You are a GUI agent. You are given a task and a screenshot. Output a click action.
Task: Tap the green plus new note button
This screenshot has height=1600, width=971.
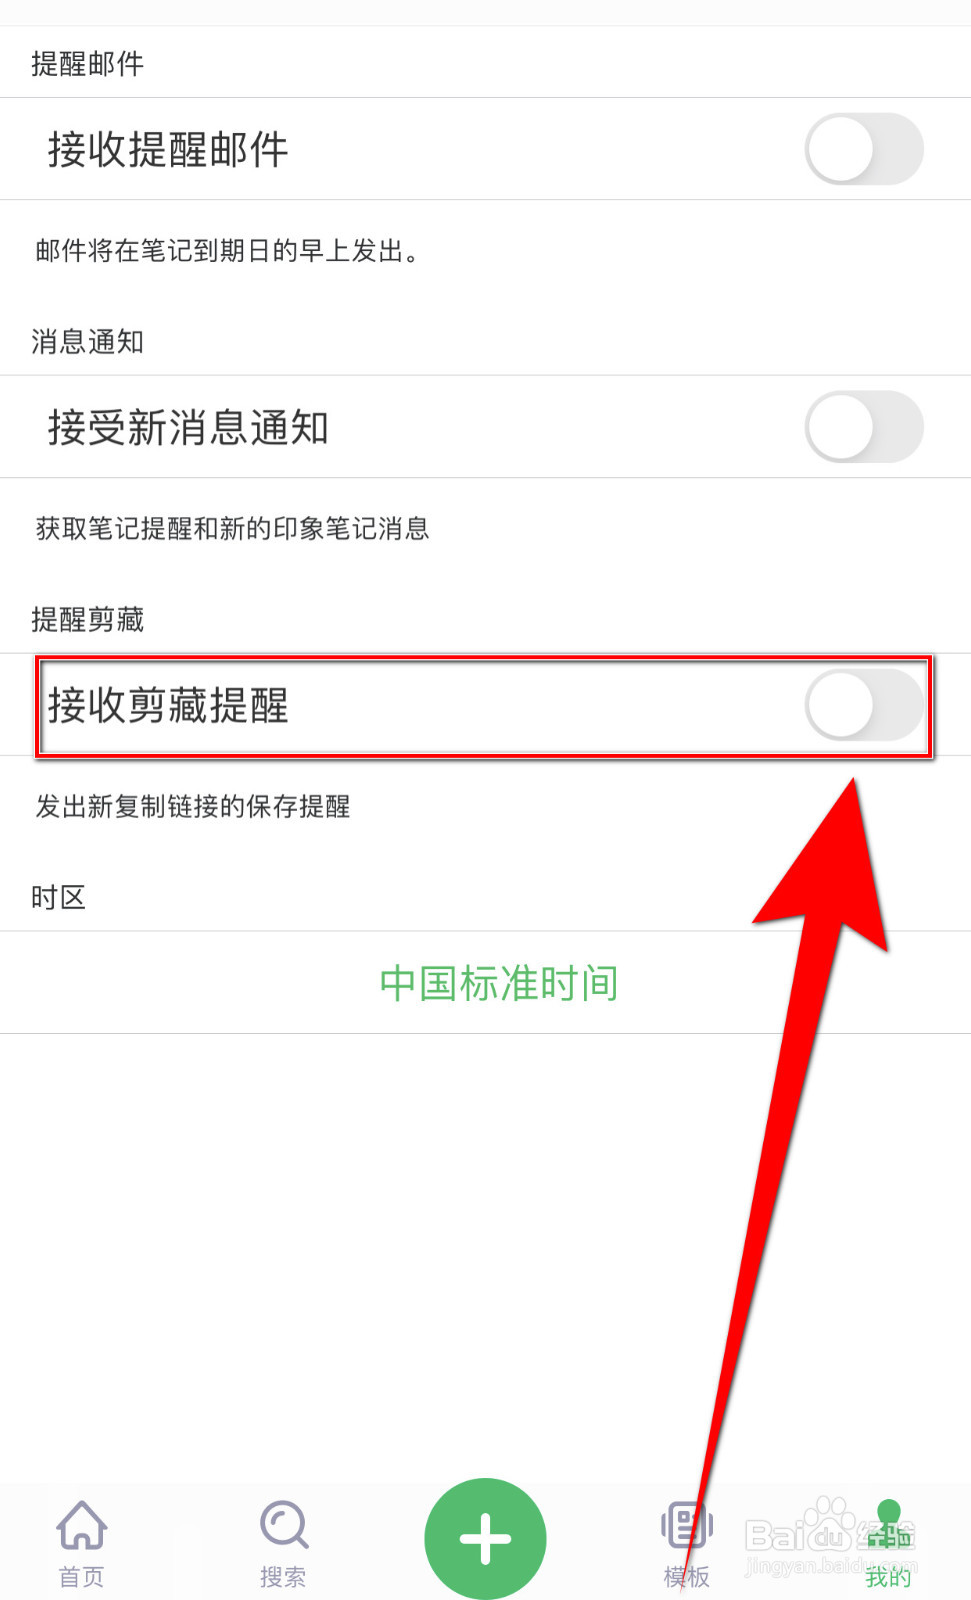point(485,1539)
